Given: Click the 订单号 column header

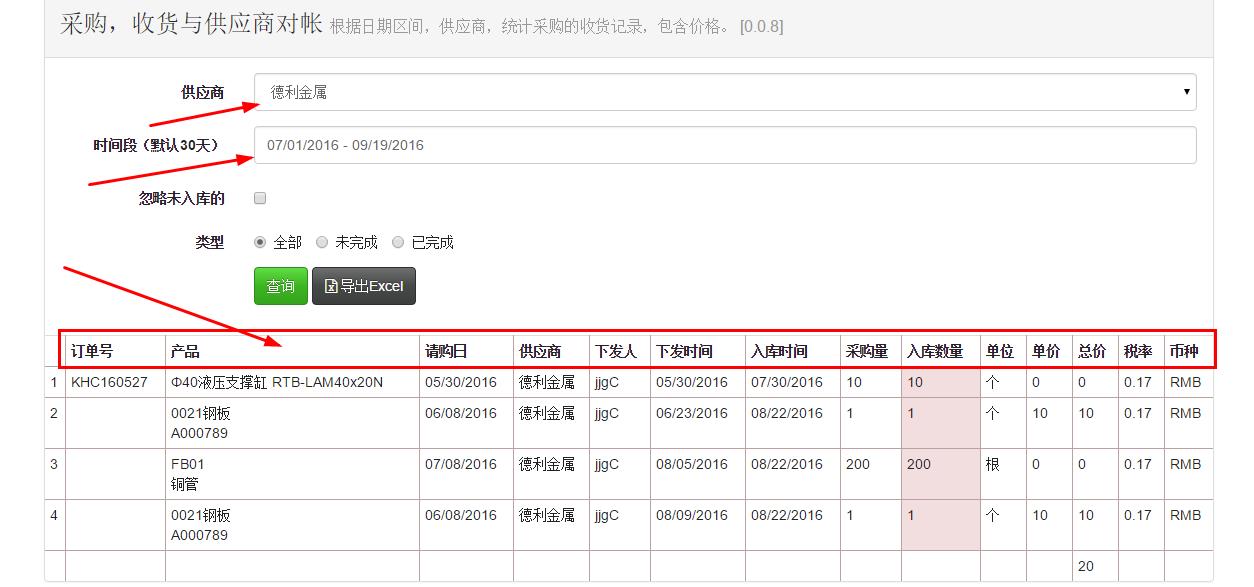Looking at the screenshot, I should click(x=92, y=351).
